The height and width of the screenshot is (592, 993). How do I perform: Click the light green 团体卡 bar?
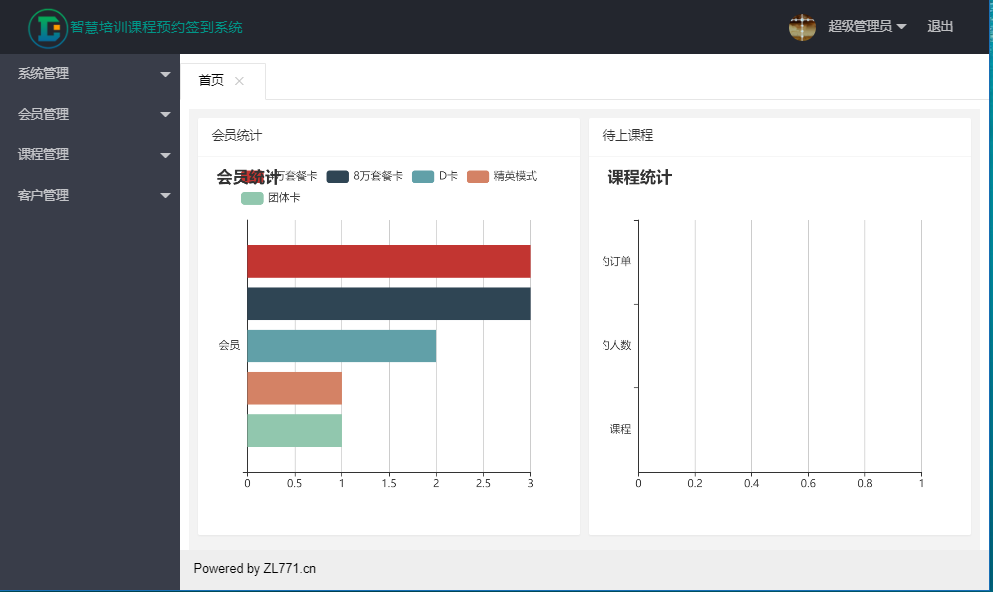[294, 430]
